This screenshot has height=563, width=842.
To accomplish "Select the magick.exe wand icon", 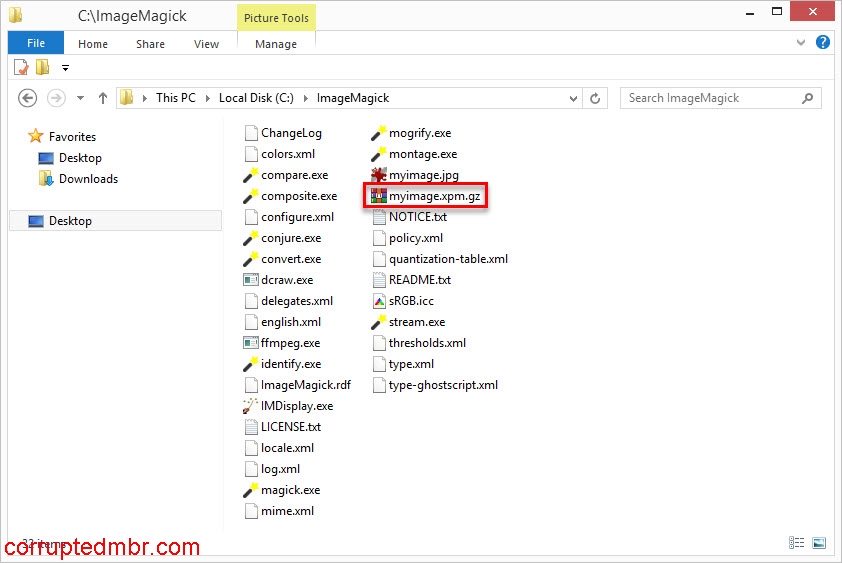I will (251, 490).
